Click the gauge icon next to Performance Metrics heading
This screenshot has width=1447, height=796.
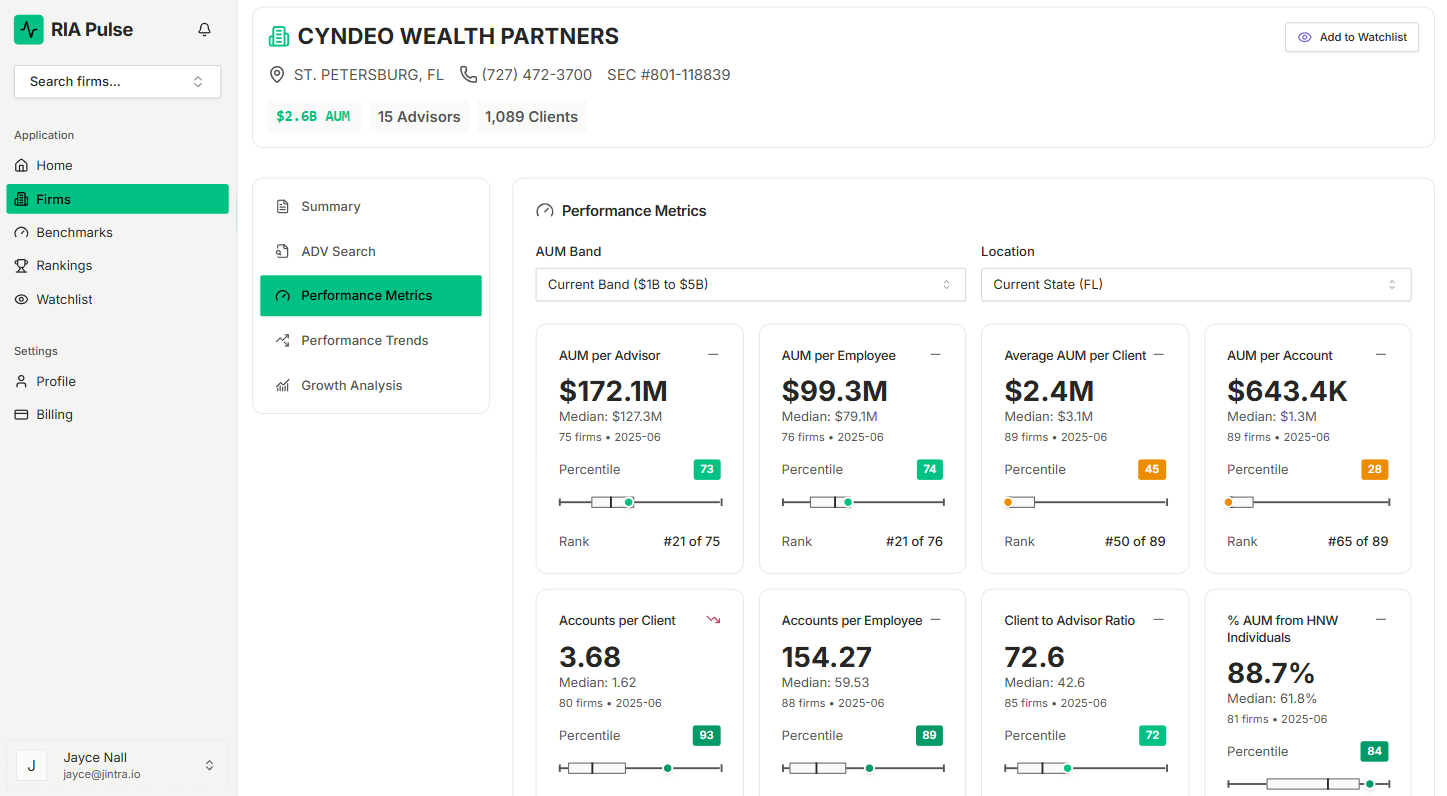pyautogui.click(x=545, y=211)
